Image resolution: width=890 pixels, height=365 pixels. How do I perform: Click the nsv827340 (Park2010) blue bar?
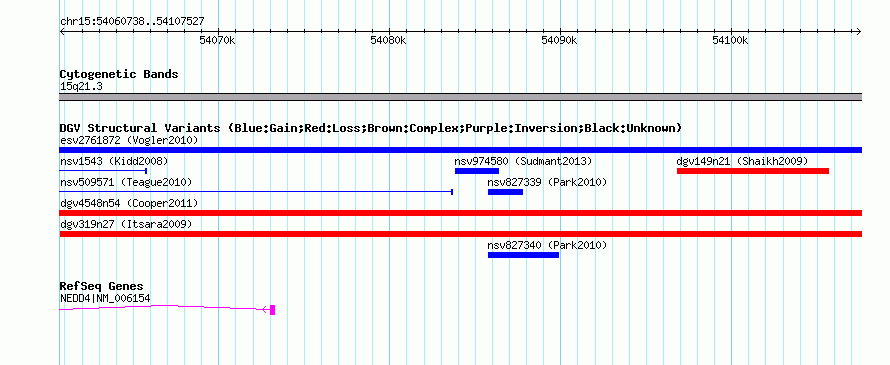[523, 255]
